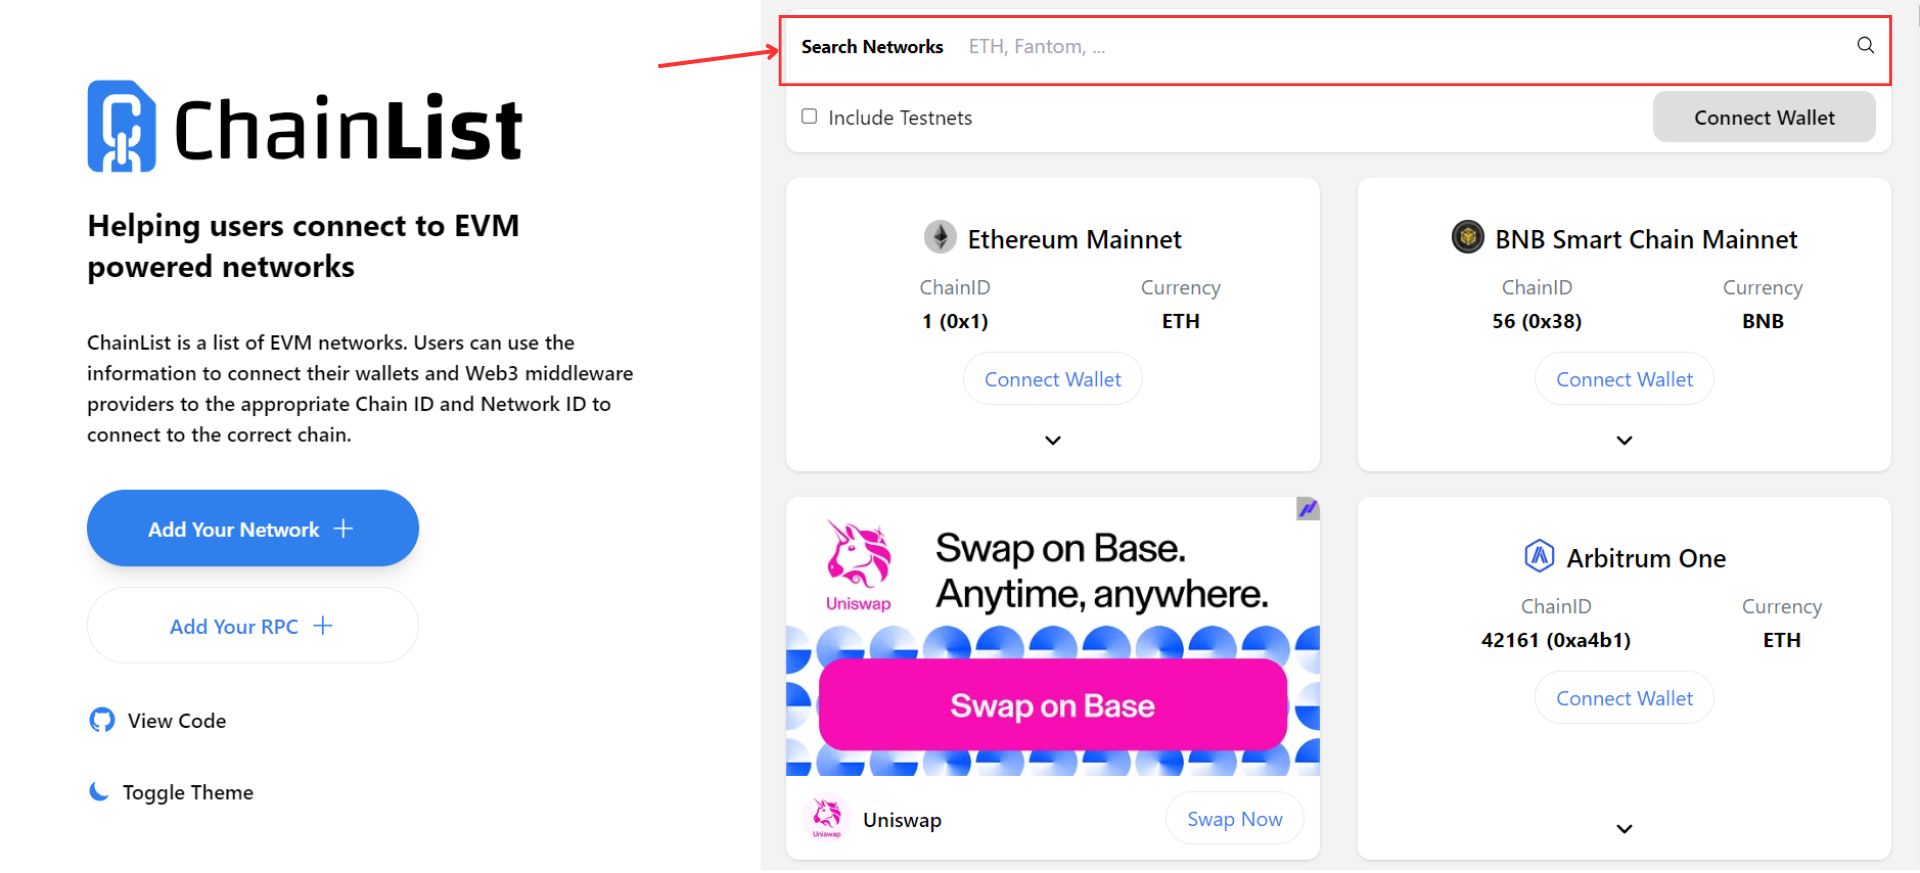Screen dimensions: 1920x873
Task: Enable the Include Testnets checkbox
Action: point(809,117)
